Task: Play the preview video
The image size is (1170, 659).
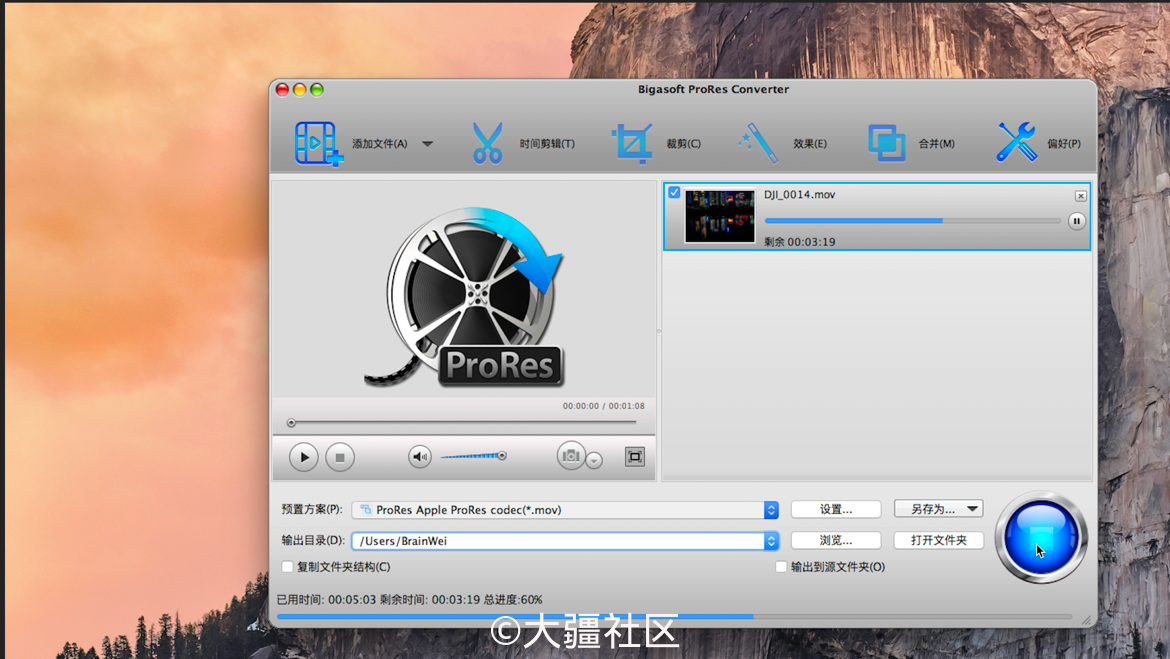Action: (x=304, y=457)
